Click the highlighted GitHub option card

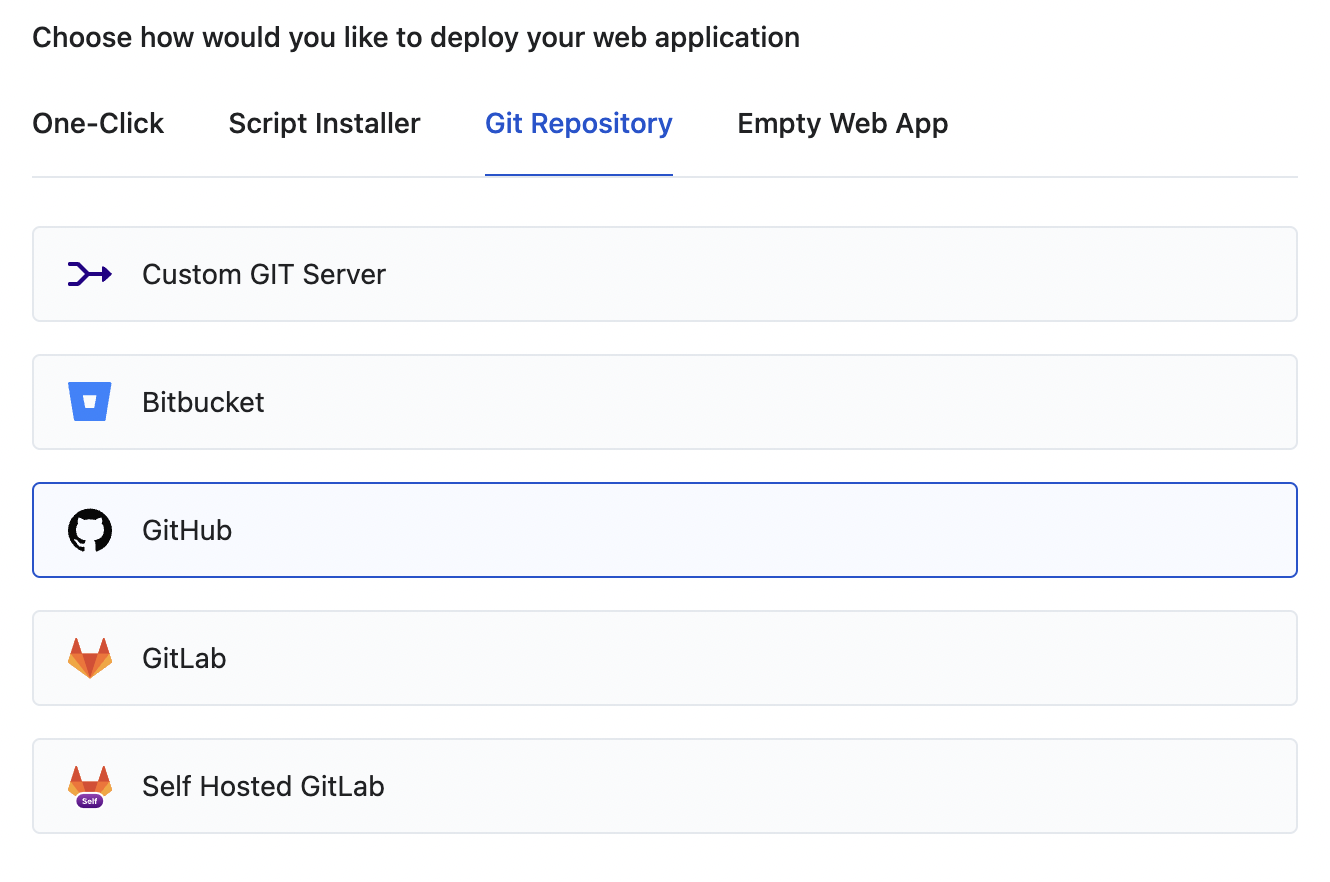(700, 530)
